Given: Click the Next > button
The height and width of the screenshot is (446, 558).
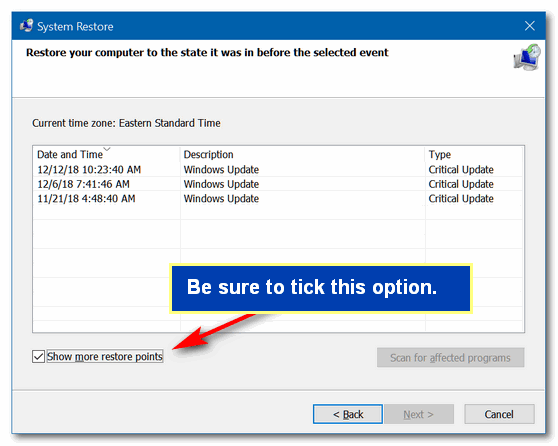Looking at the screenshot, I should (418, 414).
